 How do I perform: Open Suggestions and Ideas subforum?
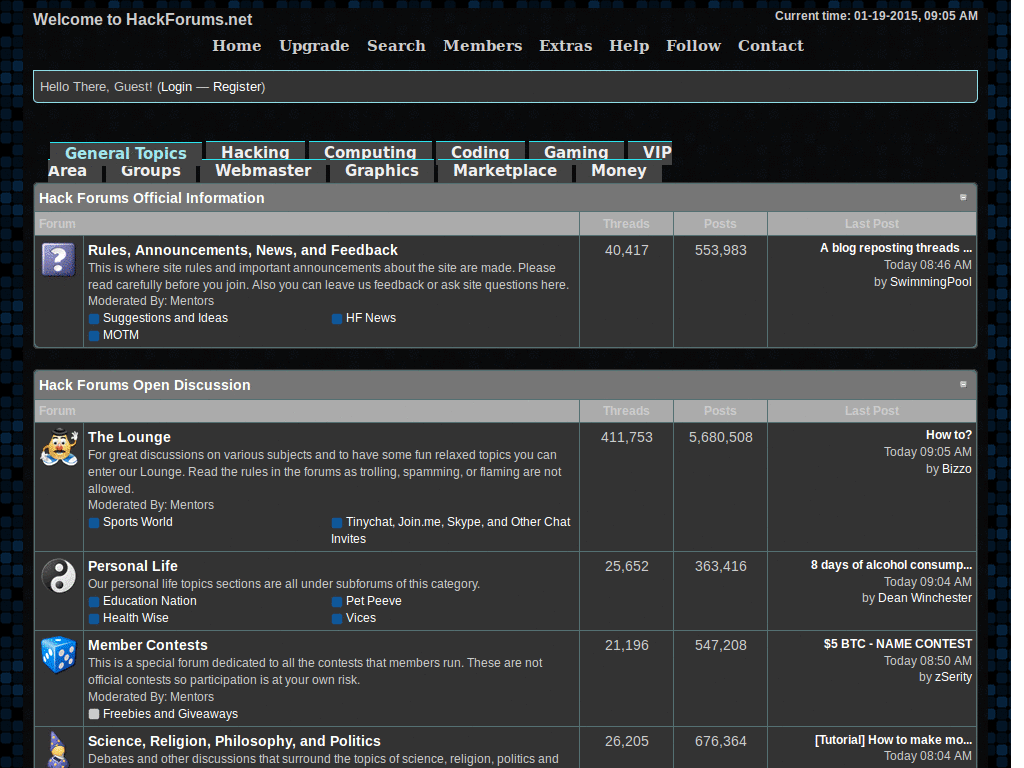(x=165, y=318)
